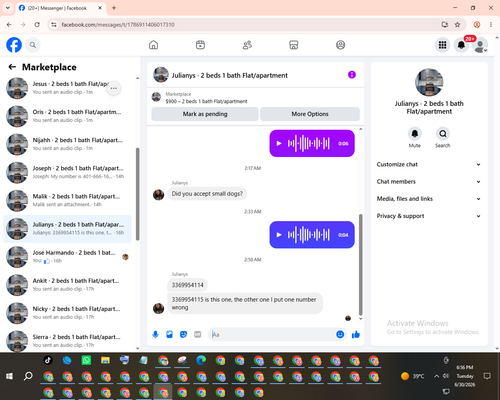500x400 pixels.
Task: Bookmark this page with star icon
Action: [x=457, y=25]
